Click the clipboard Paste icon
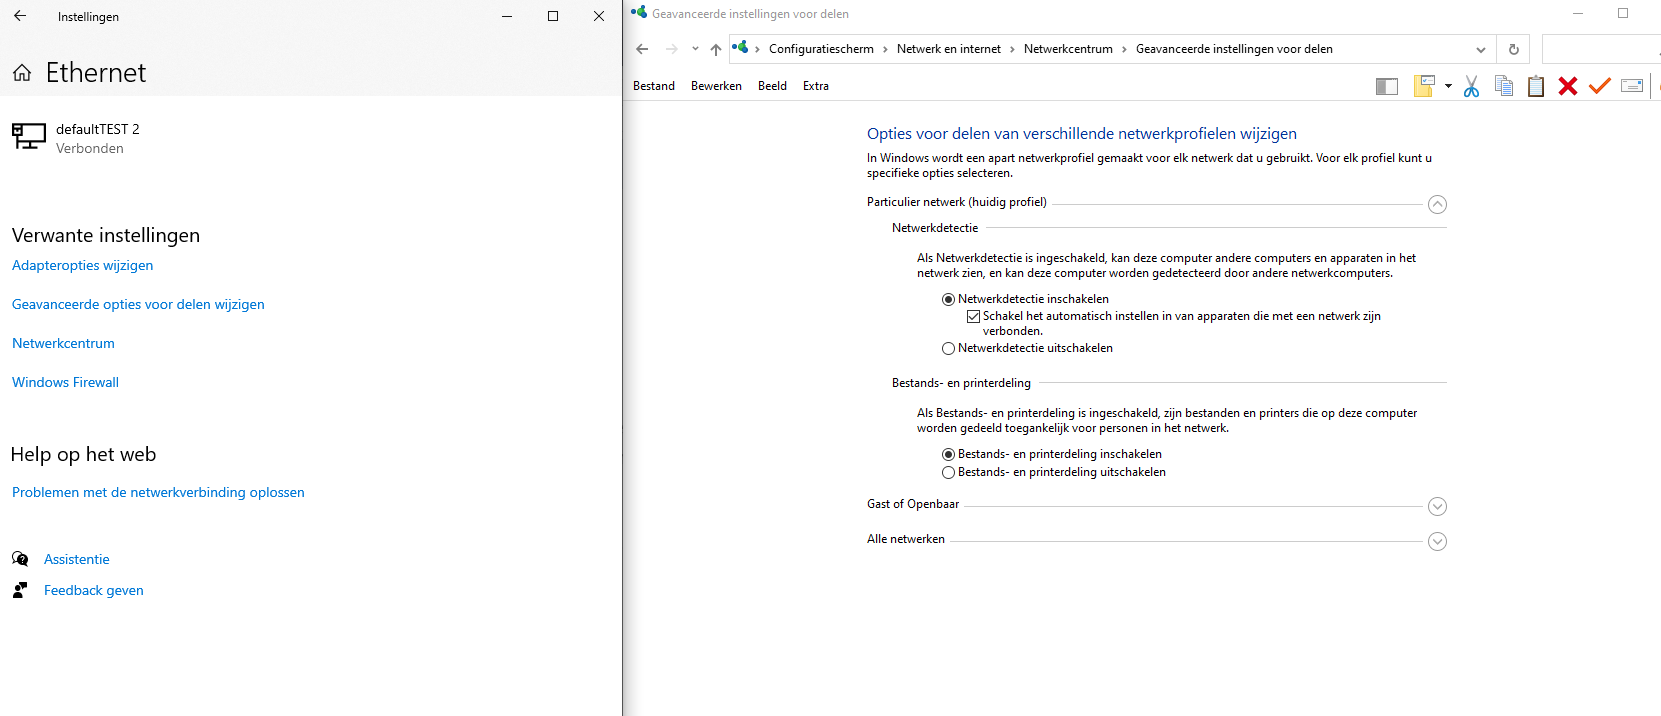The width and height of the screenshot is (1661, 716). tap(1536, 86)
